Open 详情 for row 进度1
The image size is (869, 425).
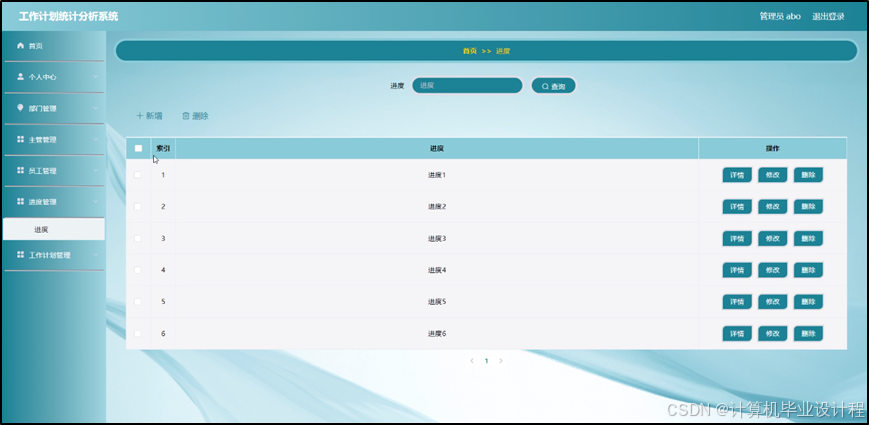737,175
